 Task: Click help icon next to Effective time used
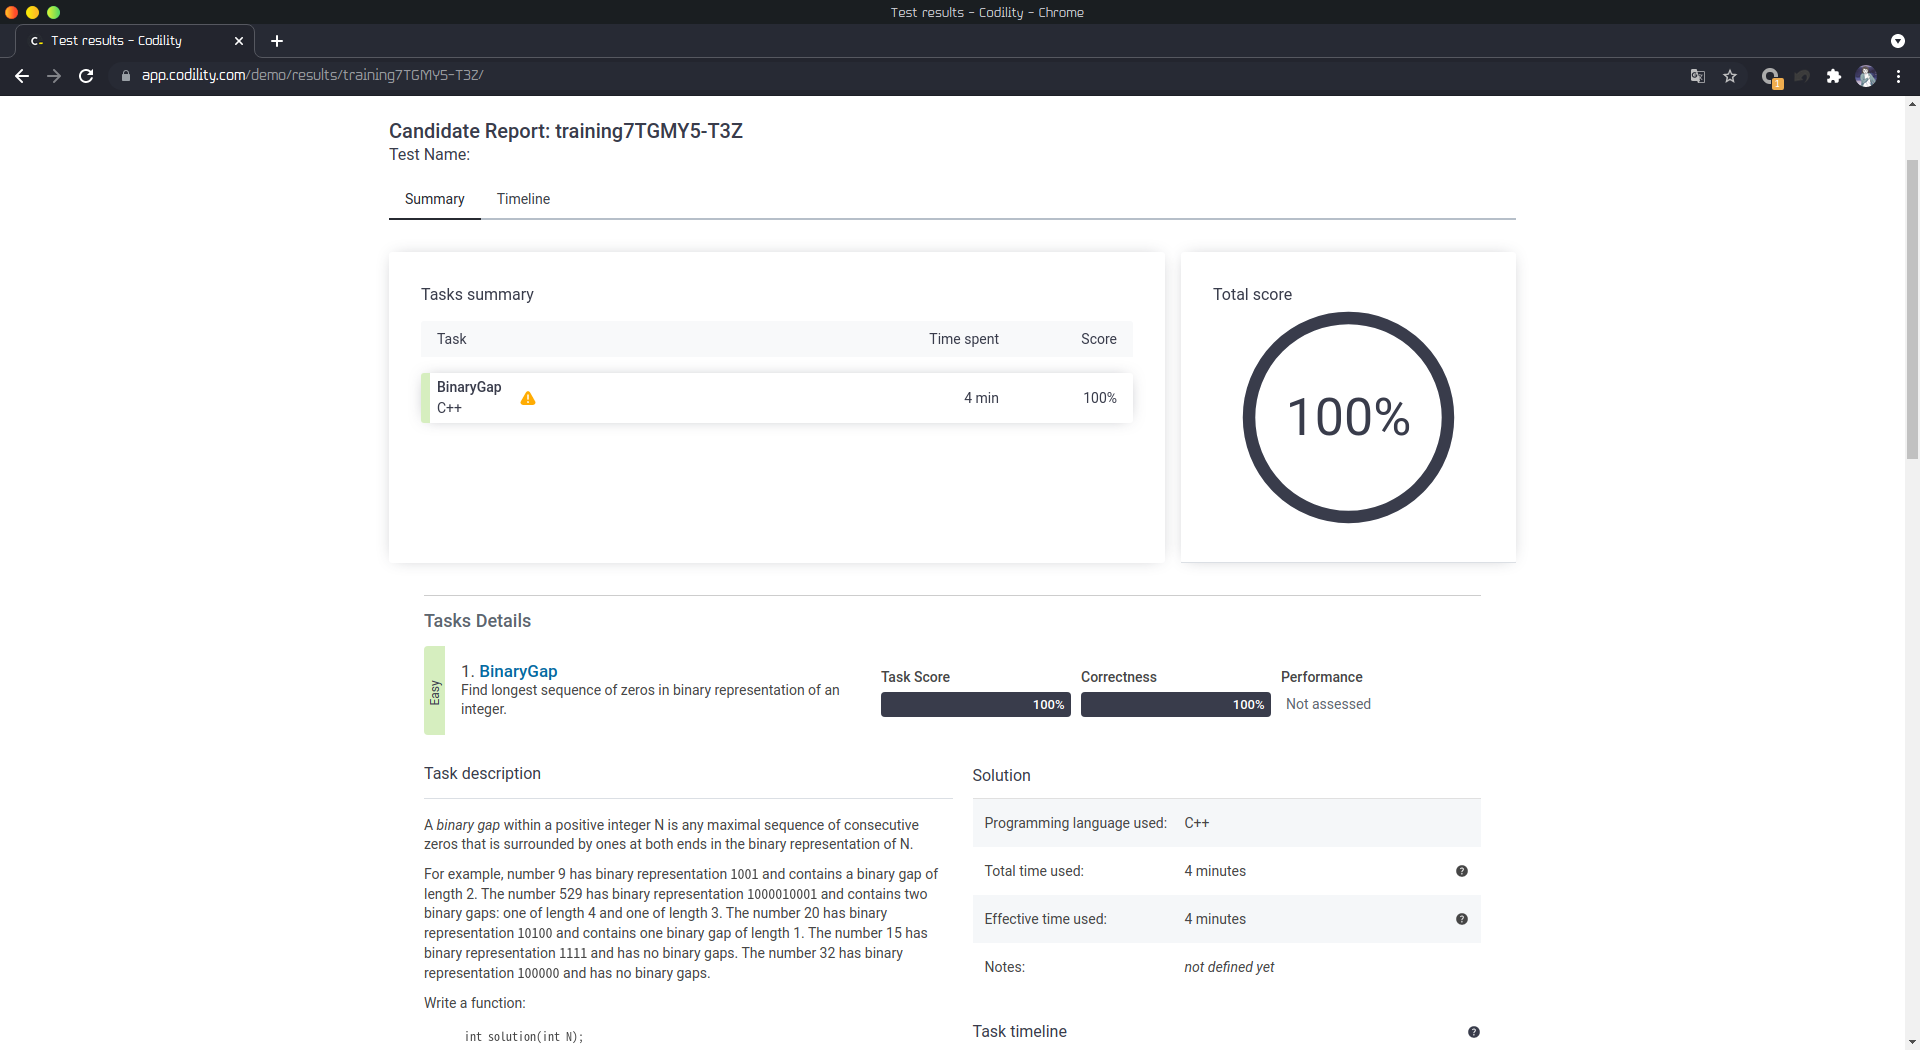(1462, 919)
